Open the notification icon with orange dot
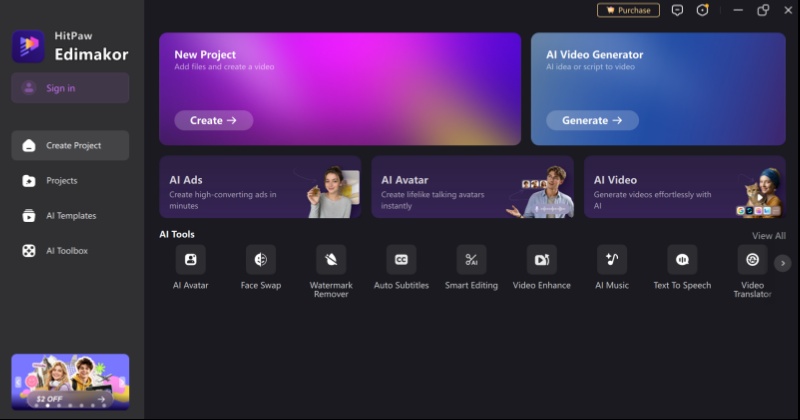 coord(703,10)
